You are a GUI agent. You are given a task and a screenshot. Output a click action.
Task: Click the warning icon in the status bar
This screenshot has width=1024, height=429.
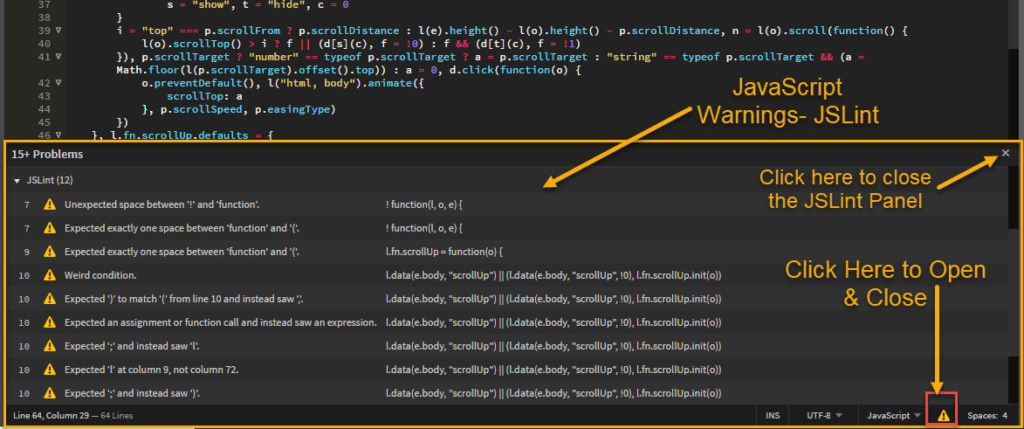(940, 414)
